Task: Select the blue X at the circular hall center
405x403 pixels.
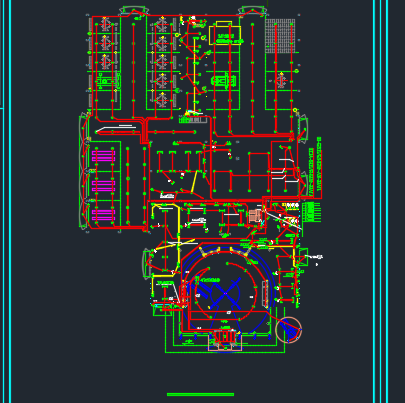Action: point(226,294)
